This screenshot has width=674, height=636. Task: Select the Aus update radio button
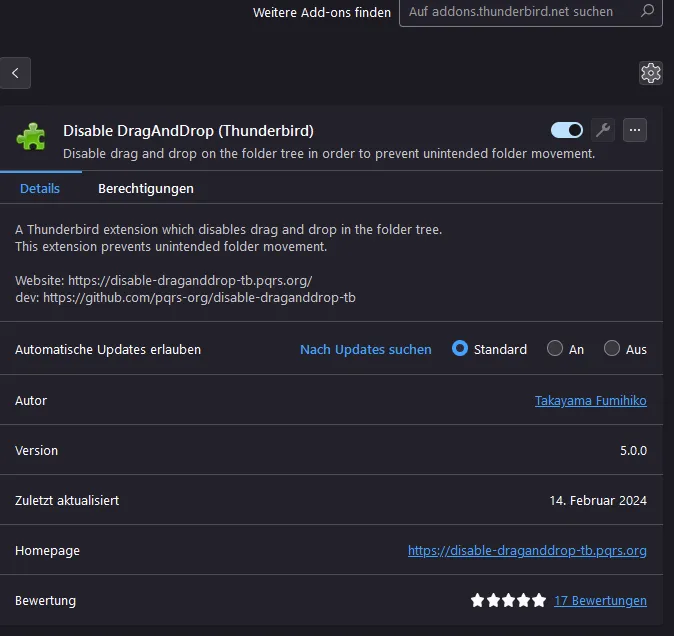click(612, 348)
